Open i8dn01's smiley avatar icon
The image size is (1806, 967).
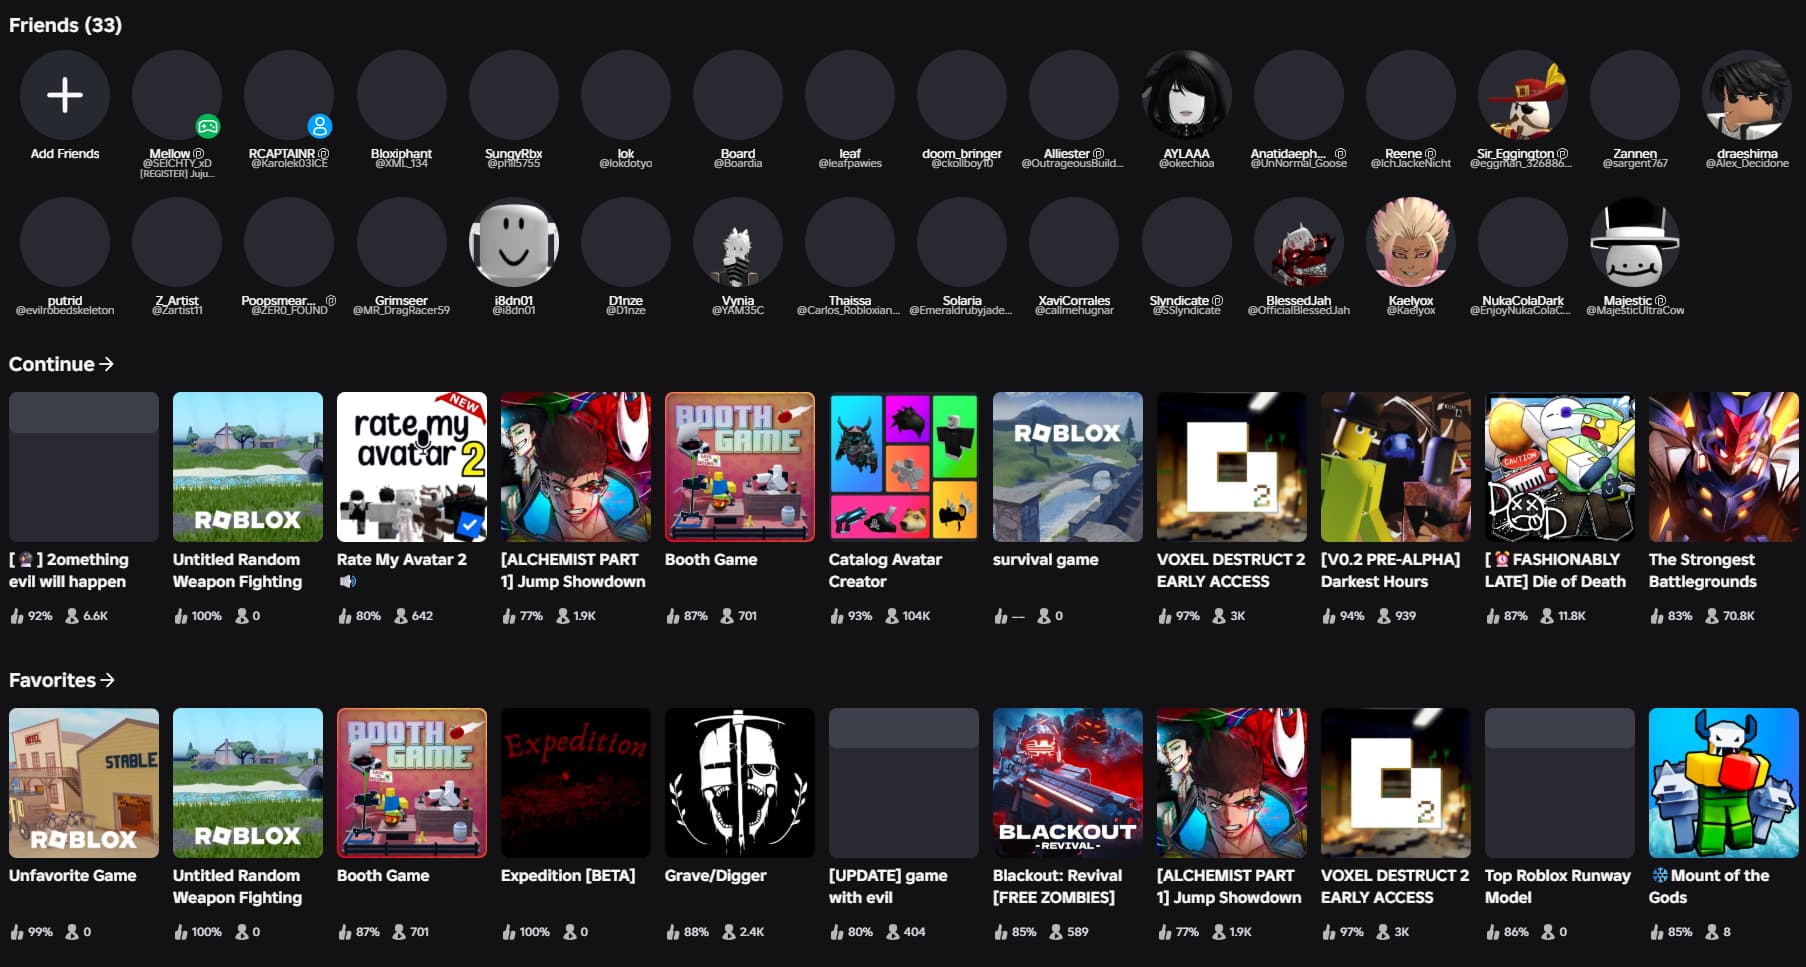514,242
